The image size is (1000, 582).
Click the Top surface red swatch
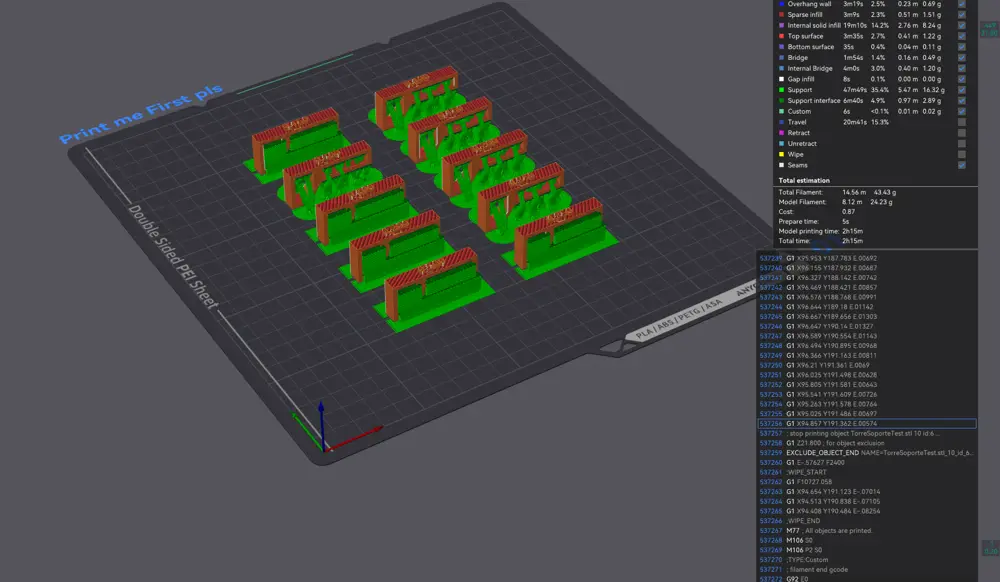coord(781,36)
